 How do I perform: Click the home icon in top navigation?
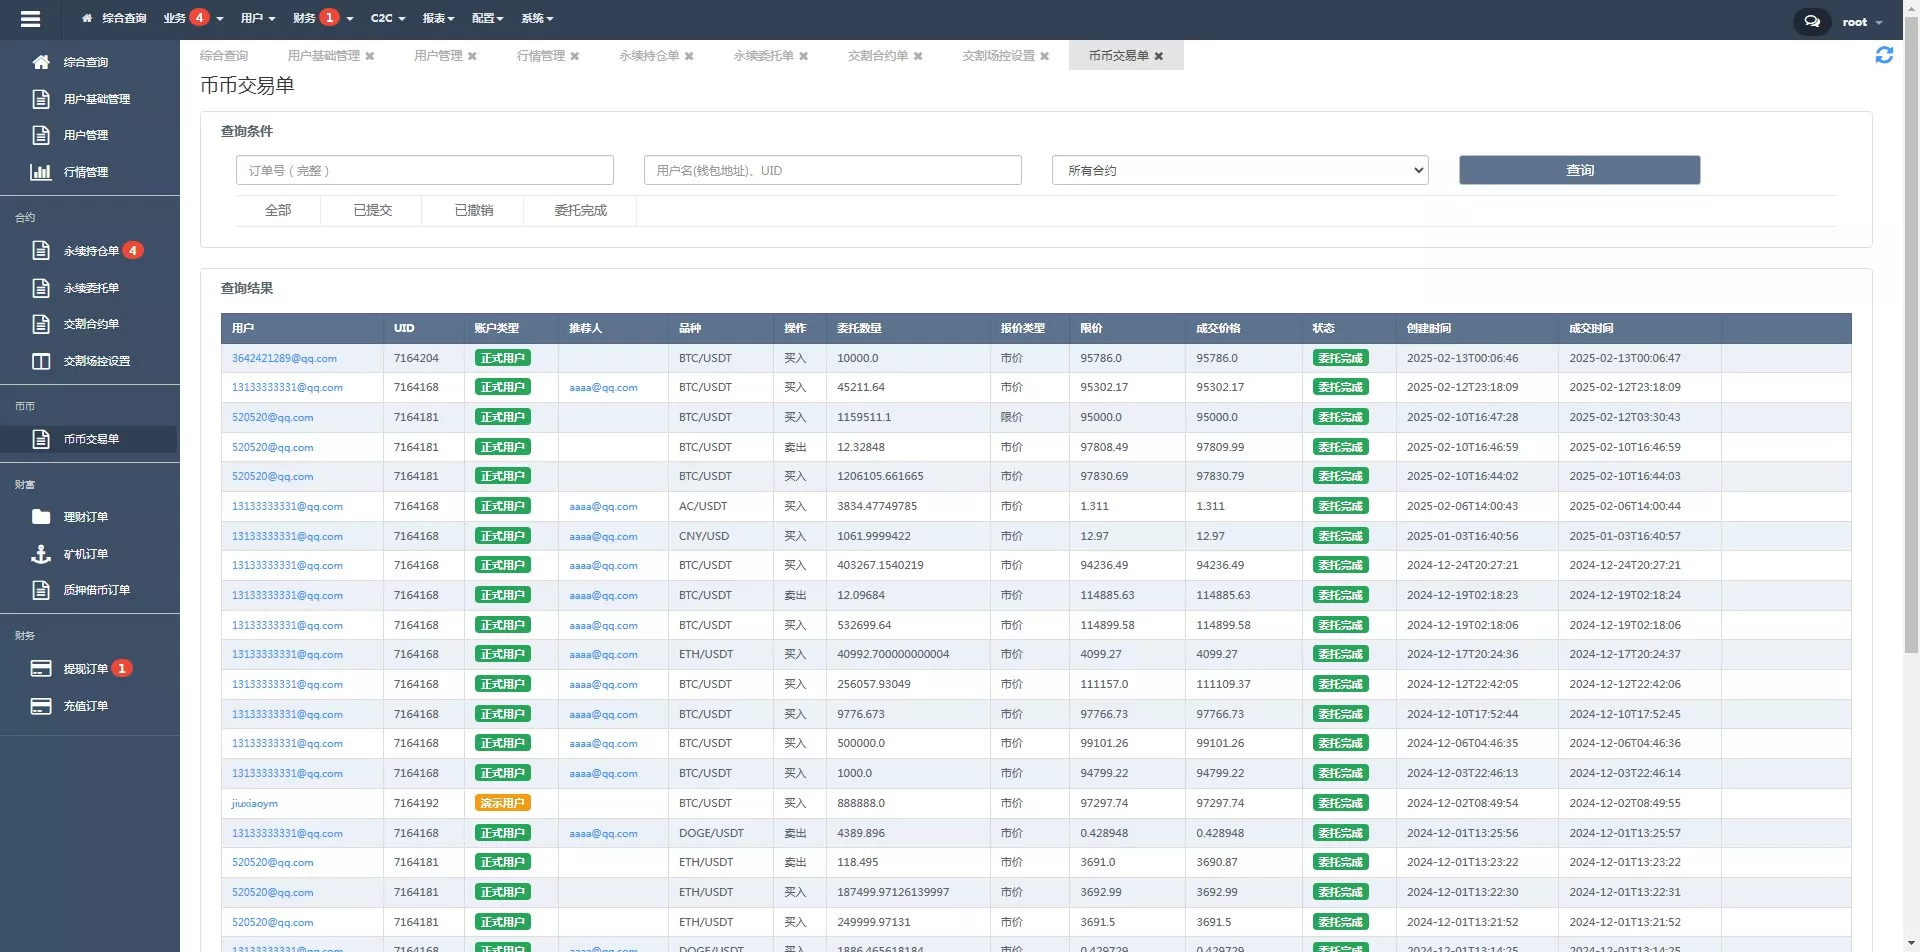point(87,18)
